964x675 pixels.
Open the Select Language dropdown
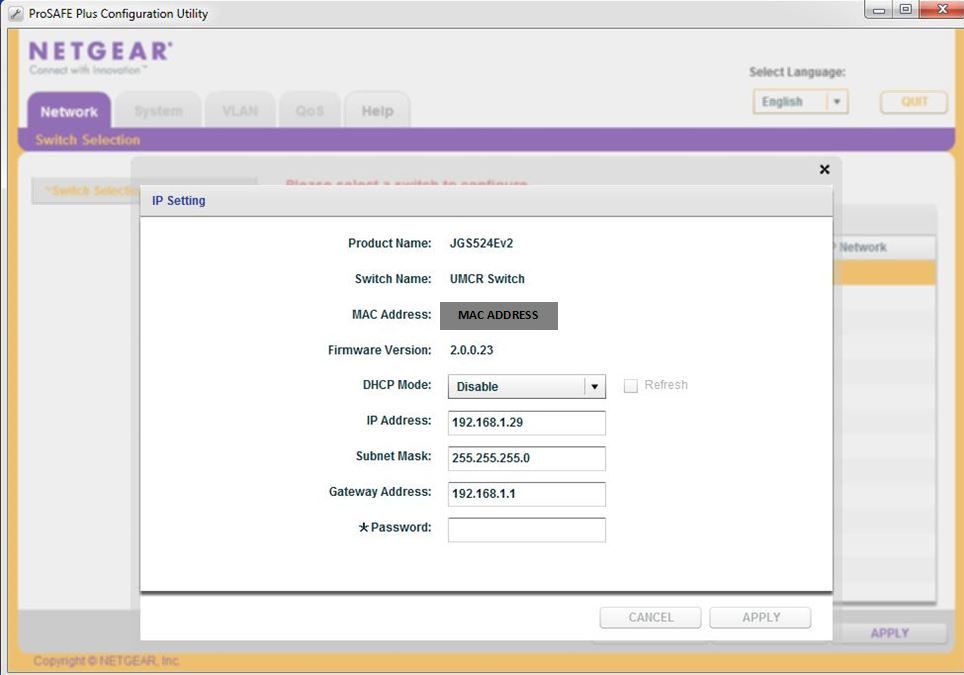(x=800, y=101)
